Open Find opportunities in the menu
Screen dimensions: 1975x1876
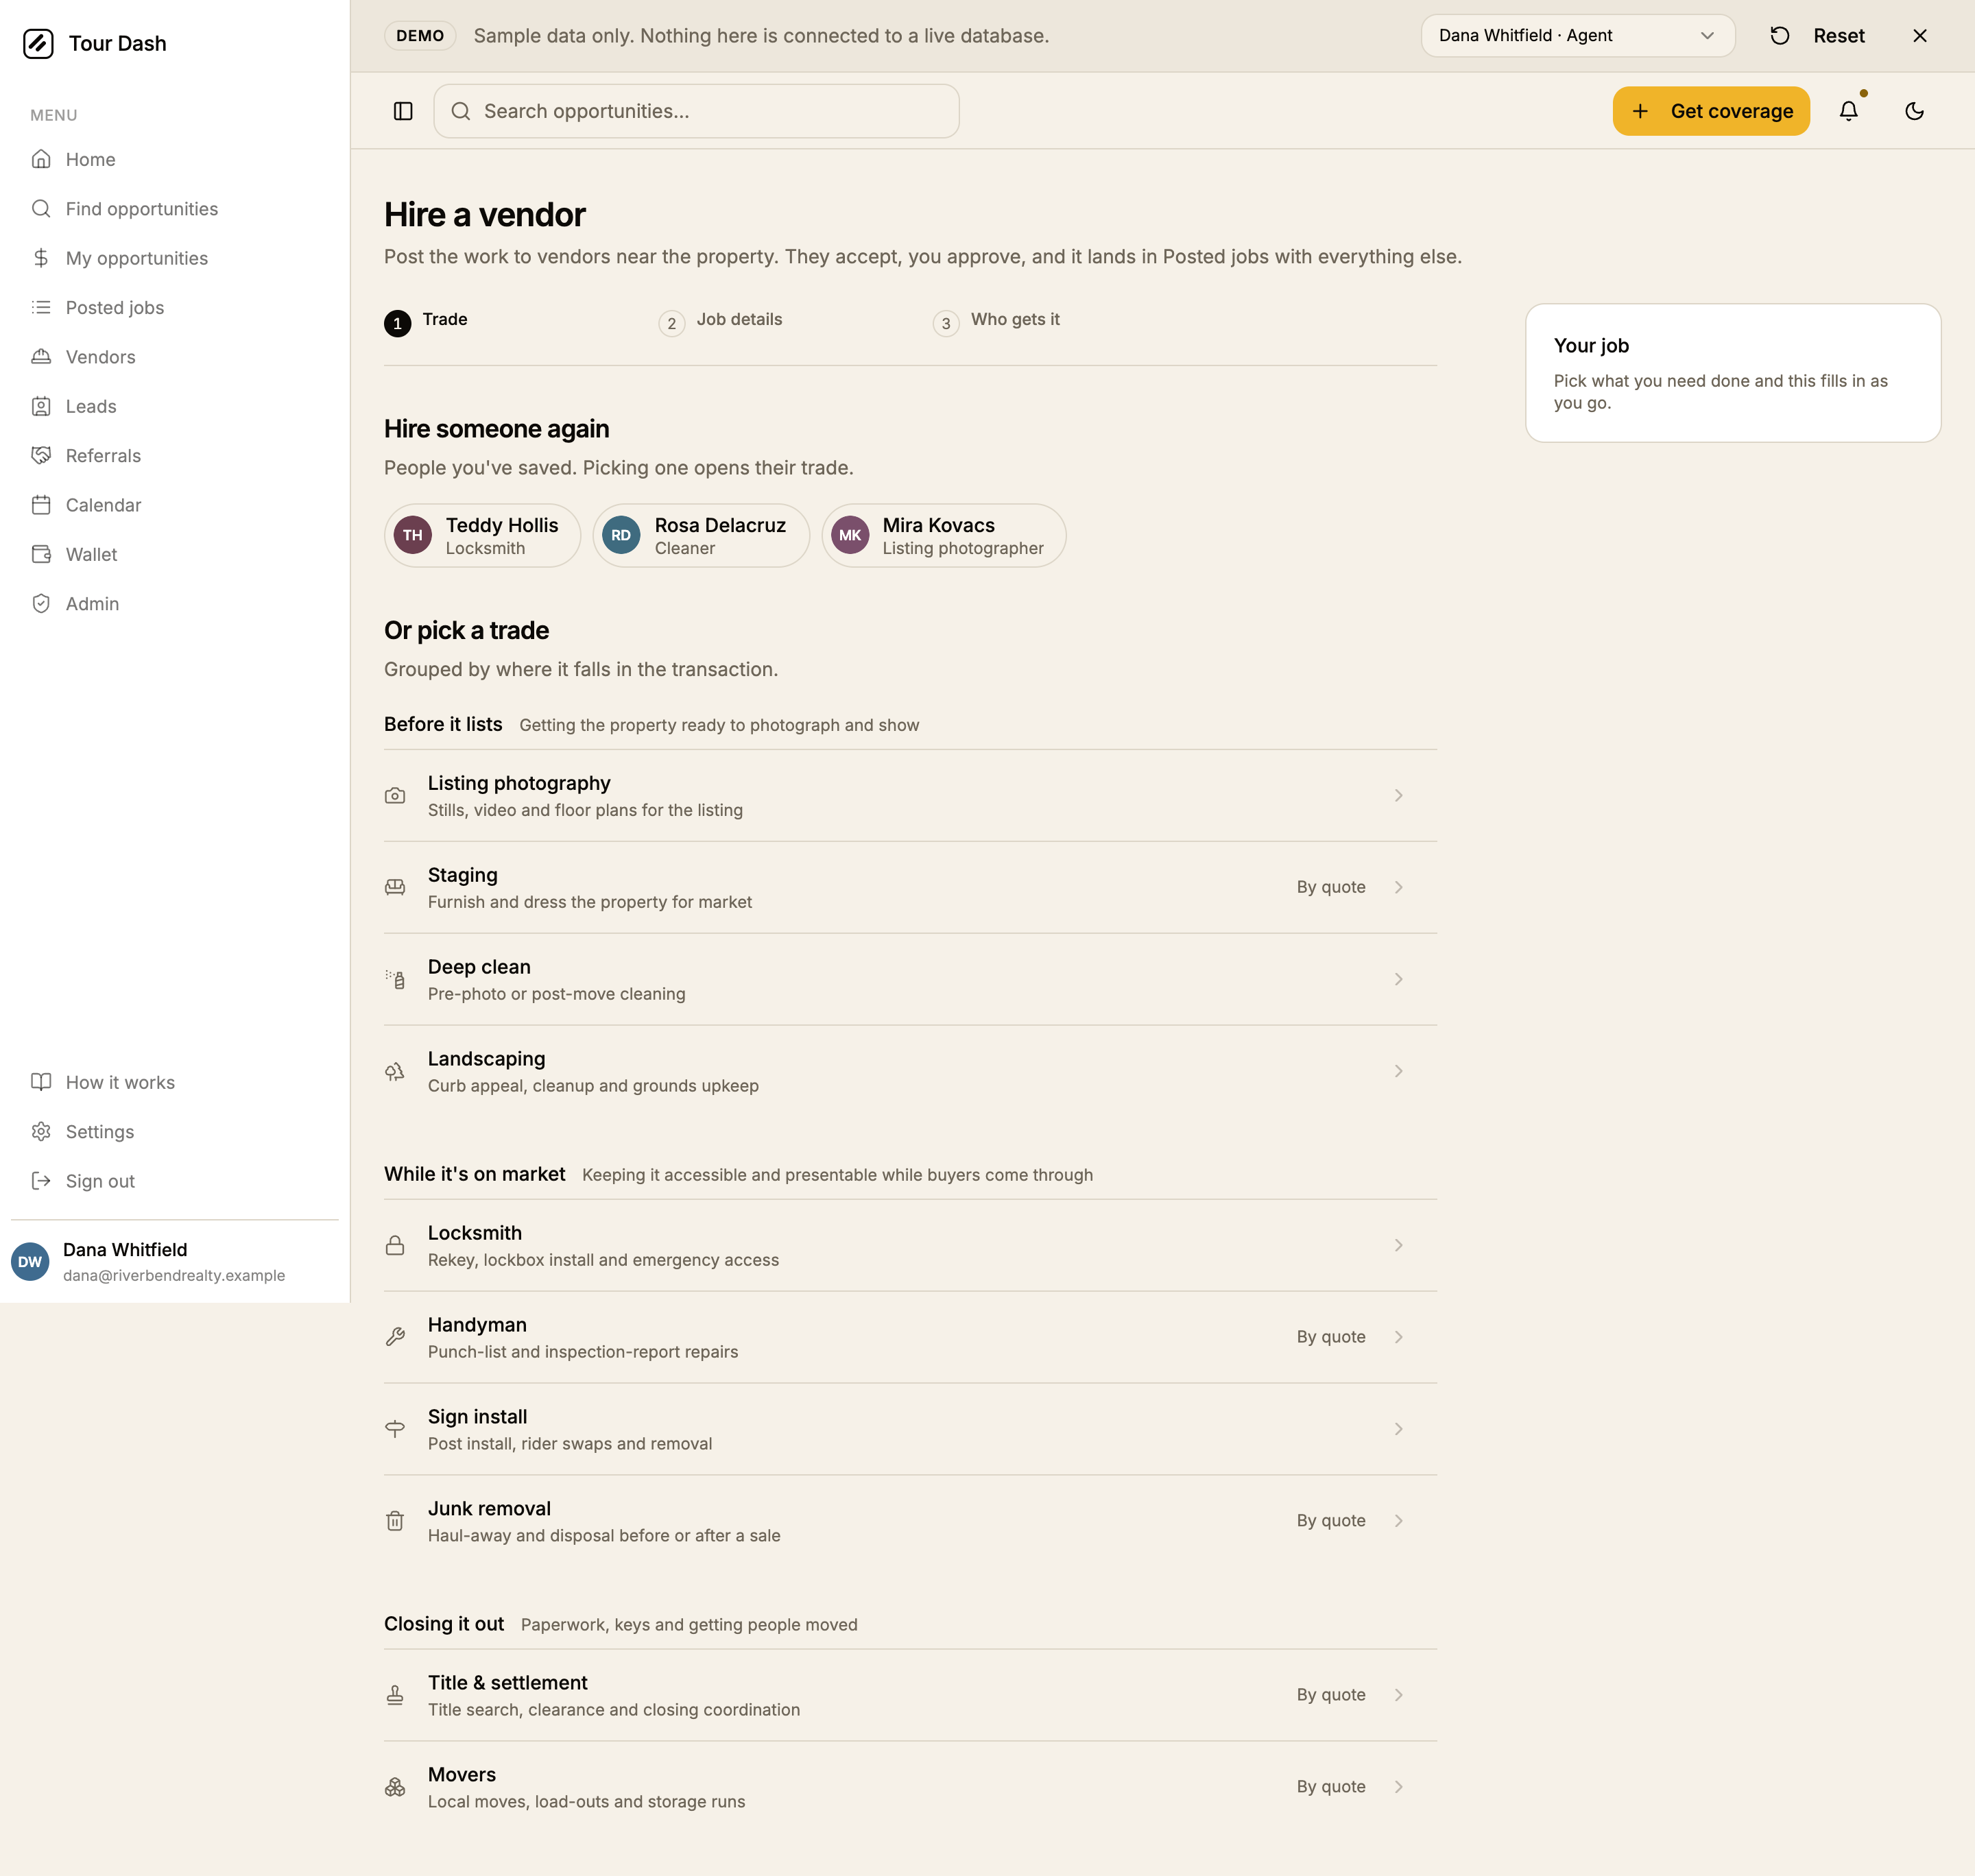pyautogui.click(x=175, y=209)
